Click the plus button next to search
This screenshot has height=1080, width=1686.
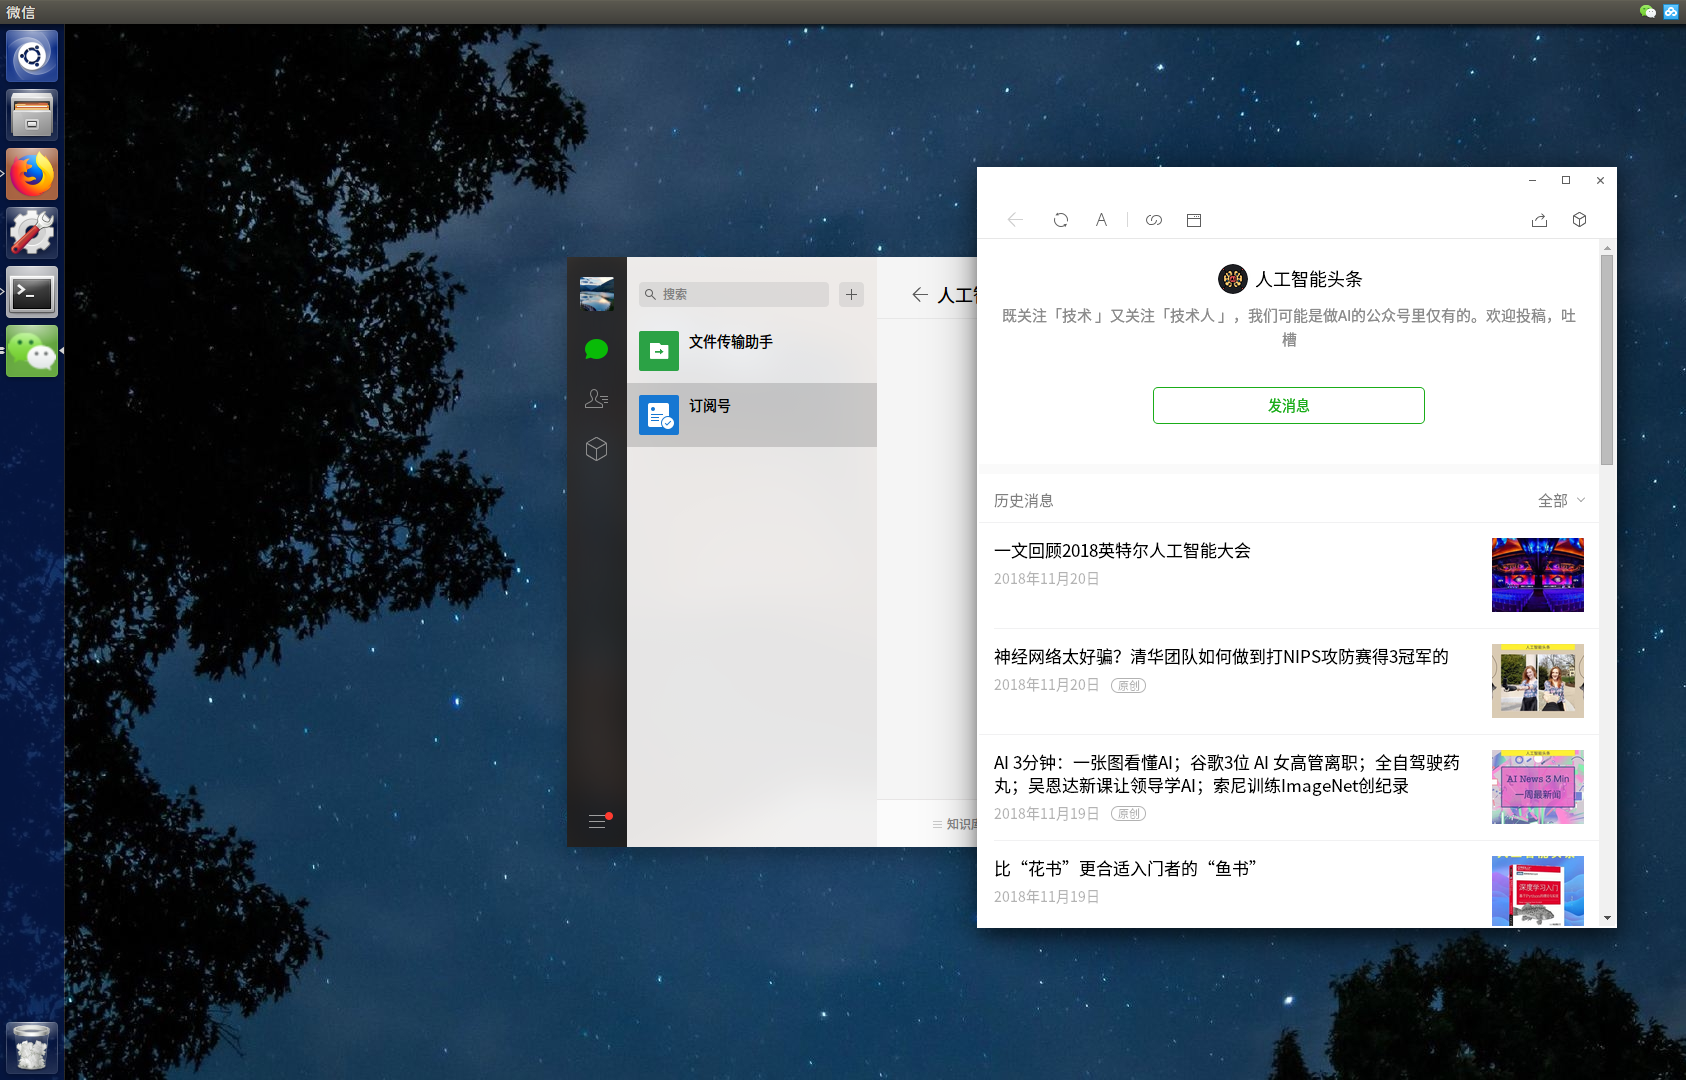tap(851, 294)
